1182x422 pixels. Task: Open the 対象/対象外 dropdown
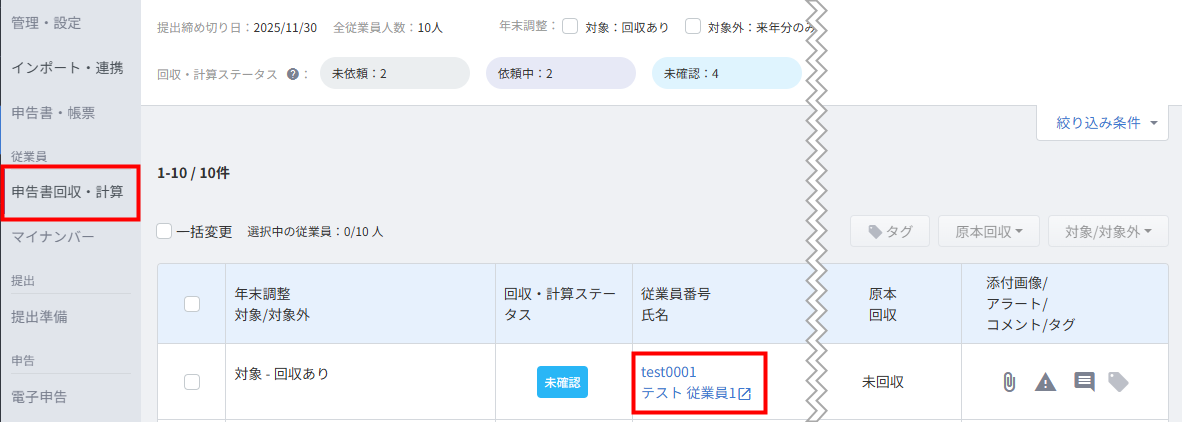(x=1107, y=232)
